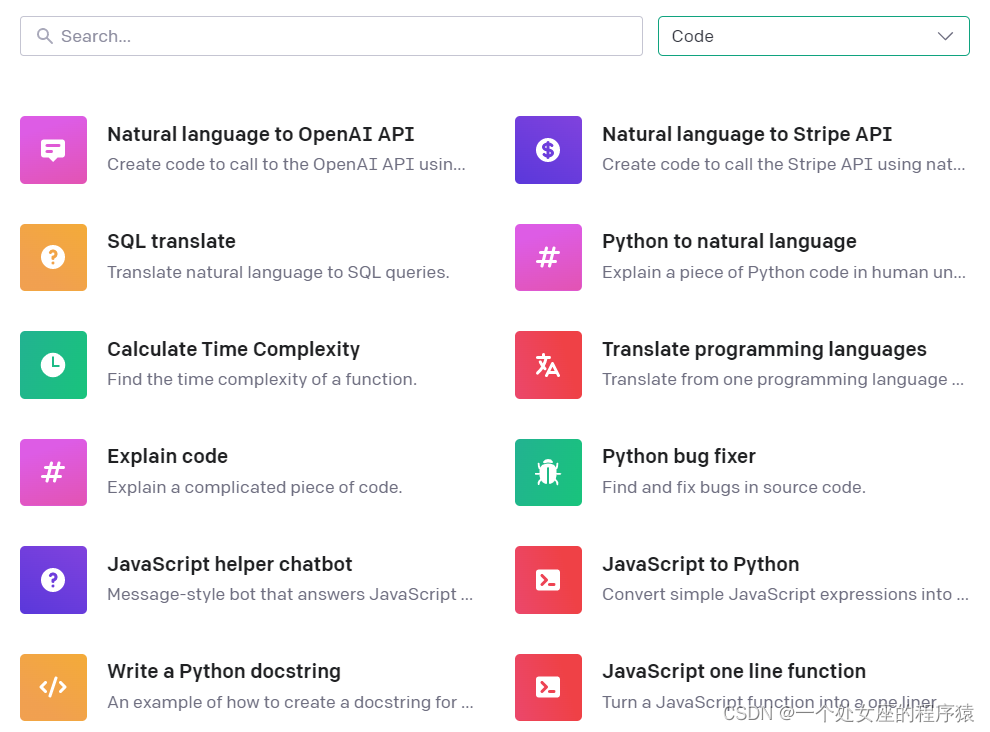Screen dimensions: 990x732
Task: Select the orange SQL translate question mark icon
Action: pos(53,257)
